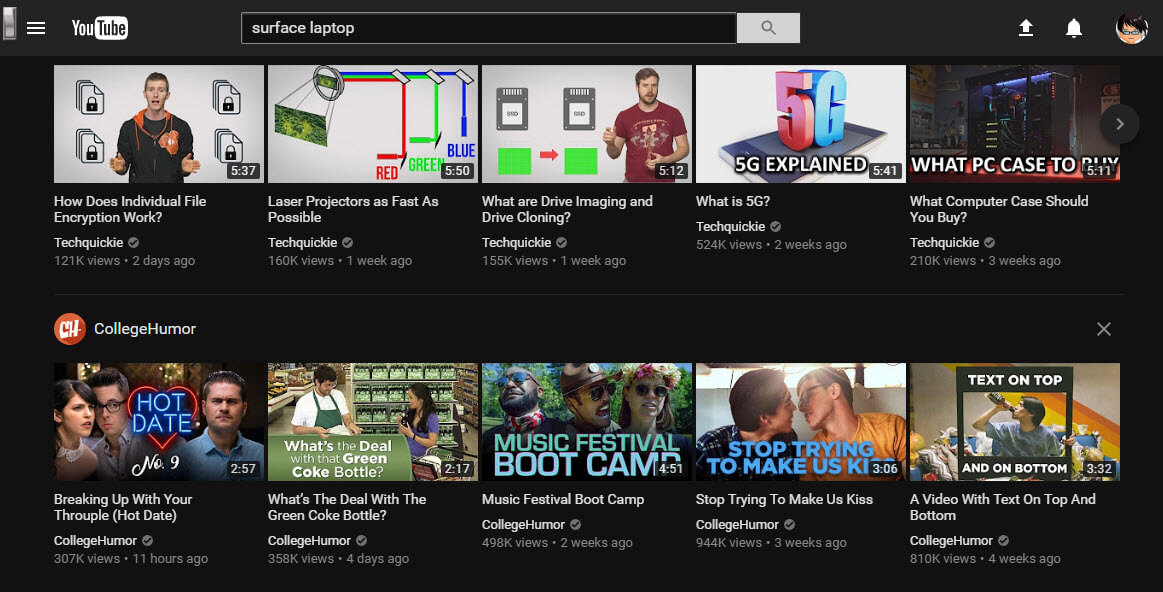Show next Techquickie videos with arrow

pos(1120,124)
